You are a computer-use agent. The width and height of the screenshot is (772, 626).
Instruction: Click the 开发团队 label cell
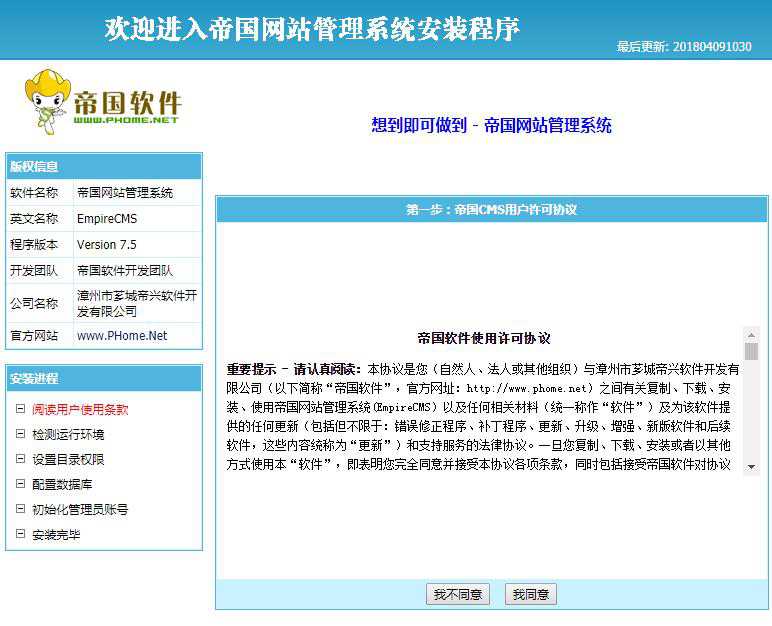point(40,270)
